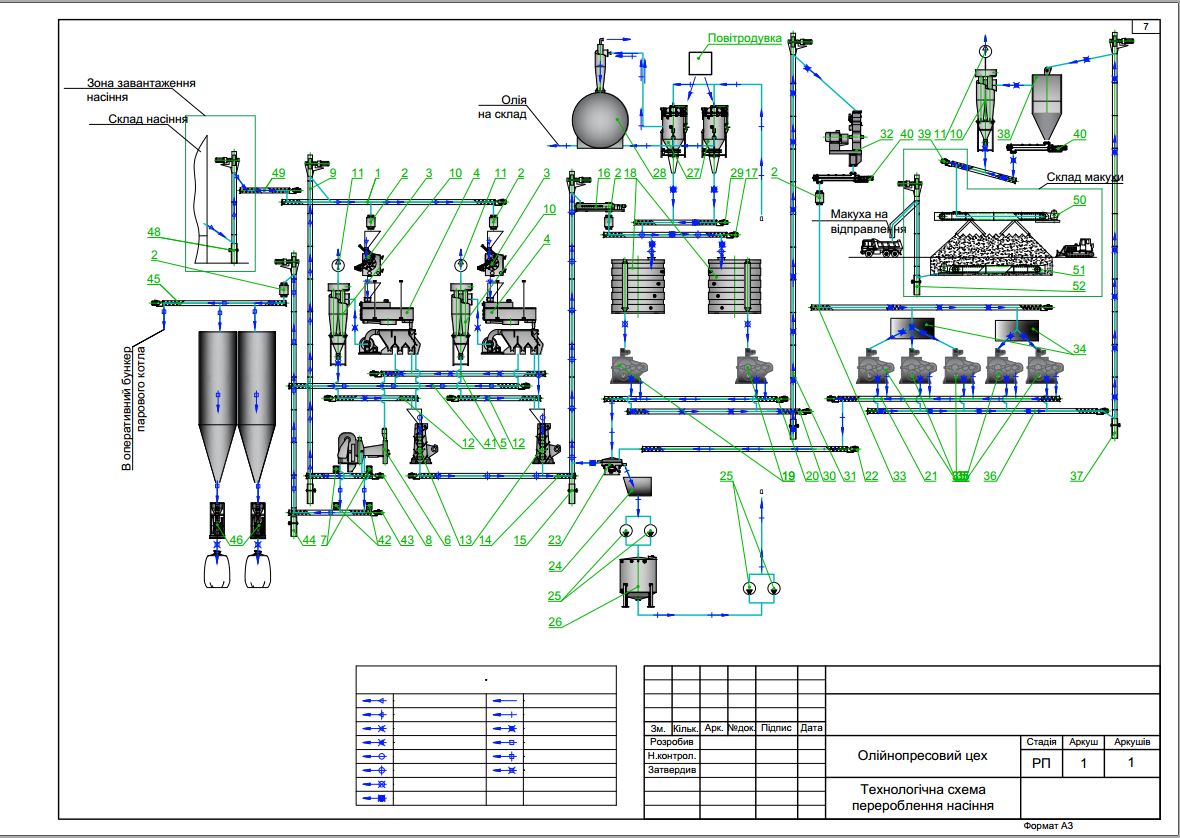Click the "Підпис" column header
1180x838 pixels.
coord(776,728)
